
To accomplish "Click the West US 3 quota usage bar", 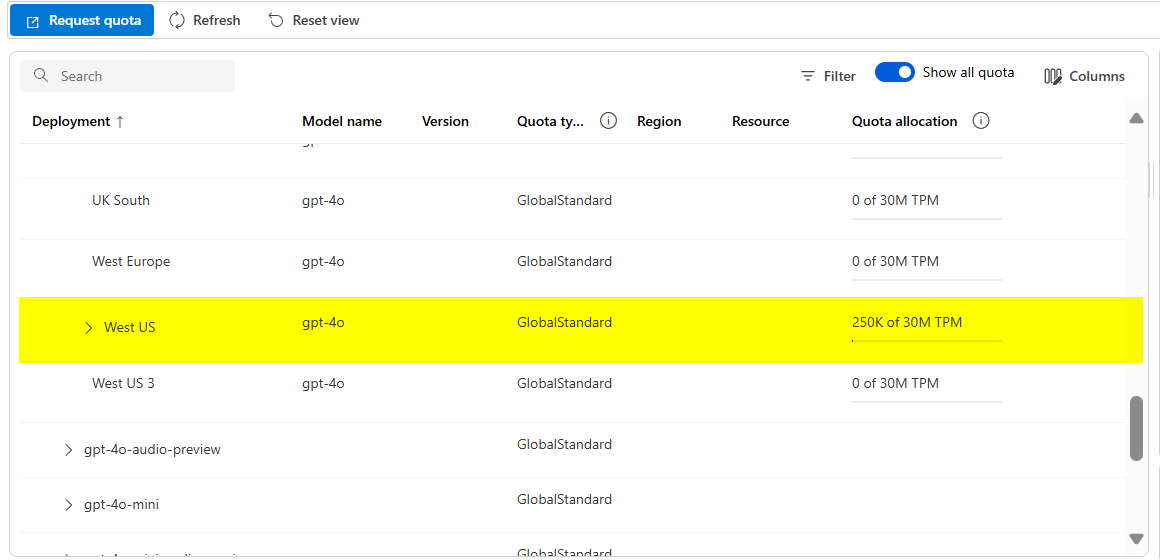I will click(x=927, y=402).
